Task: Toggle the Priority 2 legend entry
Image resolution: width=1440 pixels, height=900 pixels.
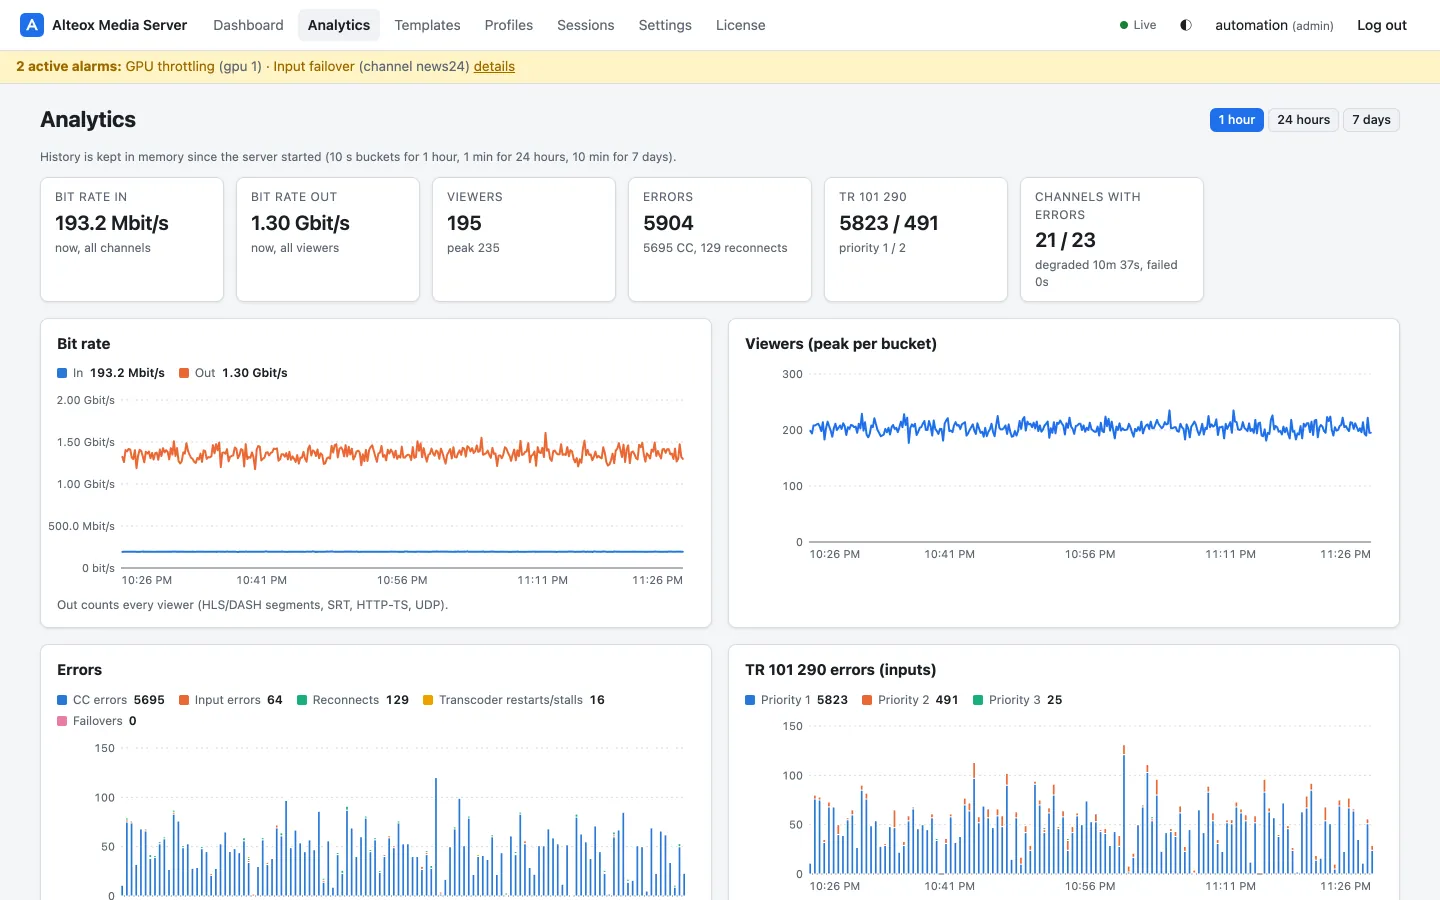Action: click(x=910, y=700)
